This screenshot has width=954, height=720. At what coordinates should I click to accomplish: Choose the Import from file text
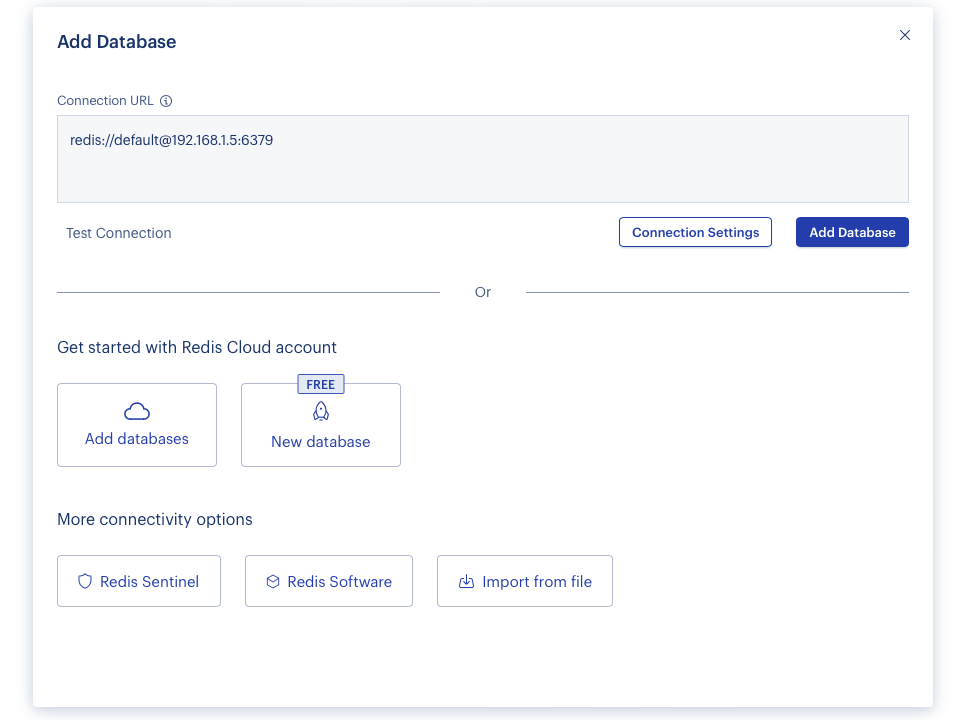pyautogui.click(x=537, y=582)
